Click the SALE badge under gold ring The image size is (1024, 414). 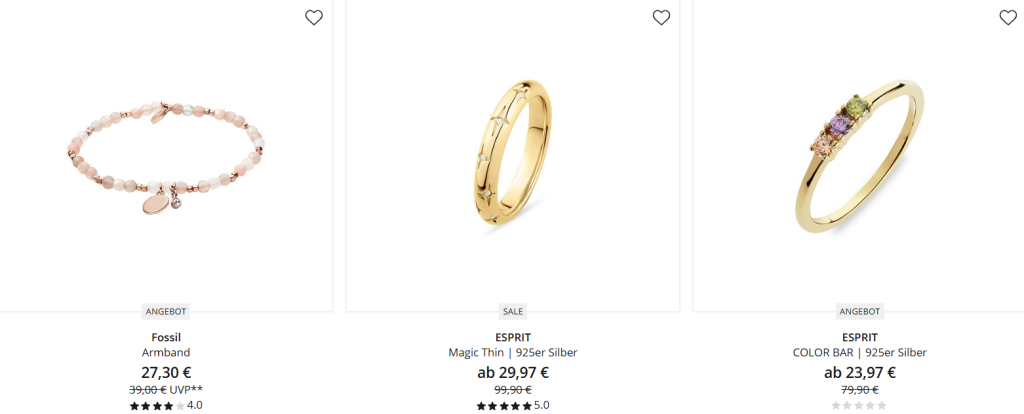513,311
